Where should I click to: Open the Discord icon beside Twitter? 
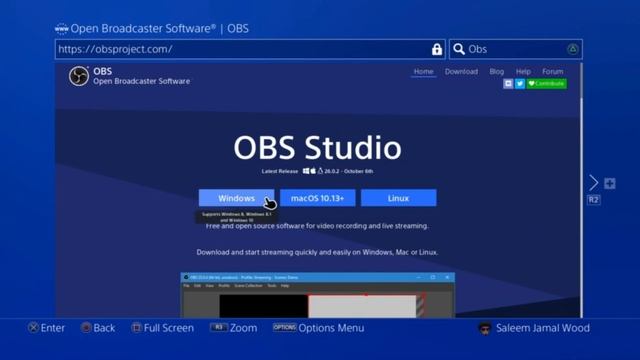pyautogui.click(x=508, y=84)
